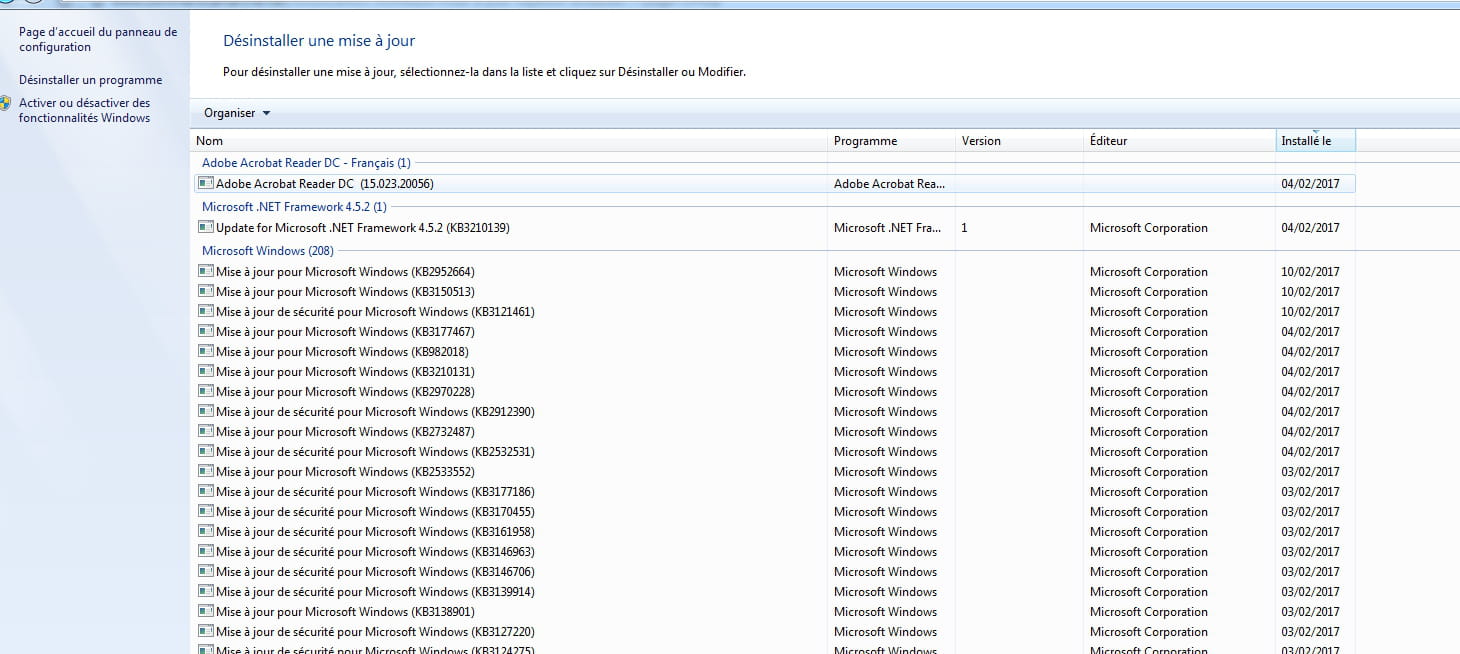Click the shield icon next to Activer ou désactiver
This screenshot has width=1460, height=654.
(6, 103)
